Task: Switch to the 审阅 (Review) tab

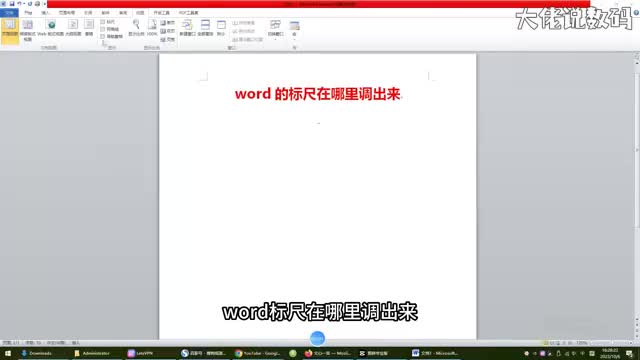Action: [x=123, y=13]
